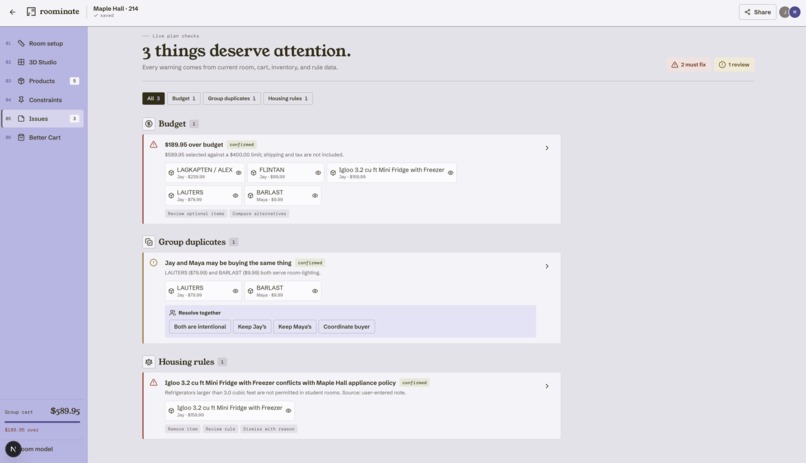Toggle eye on Igloo chip in Budget

pos(450,173)
